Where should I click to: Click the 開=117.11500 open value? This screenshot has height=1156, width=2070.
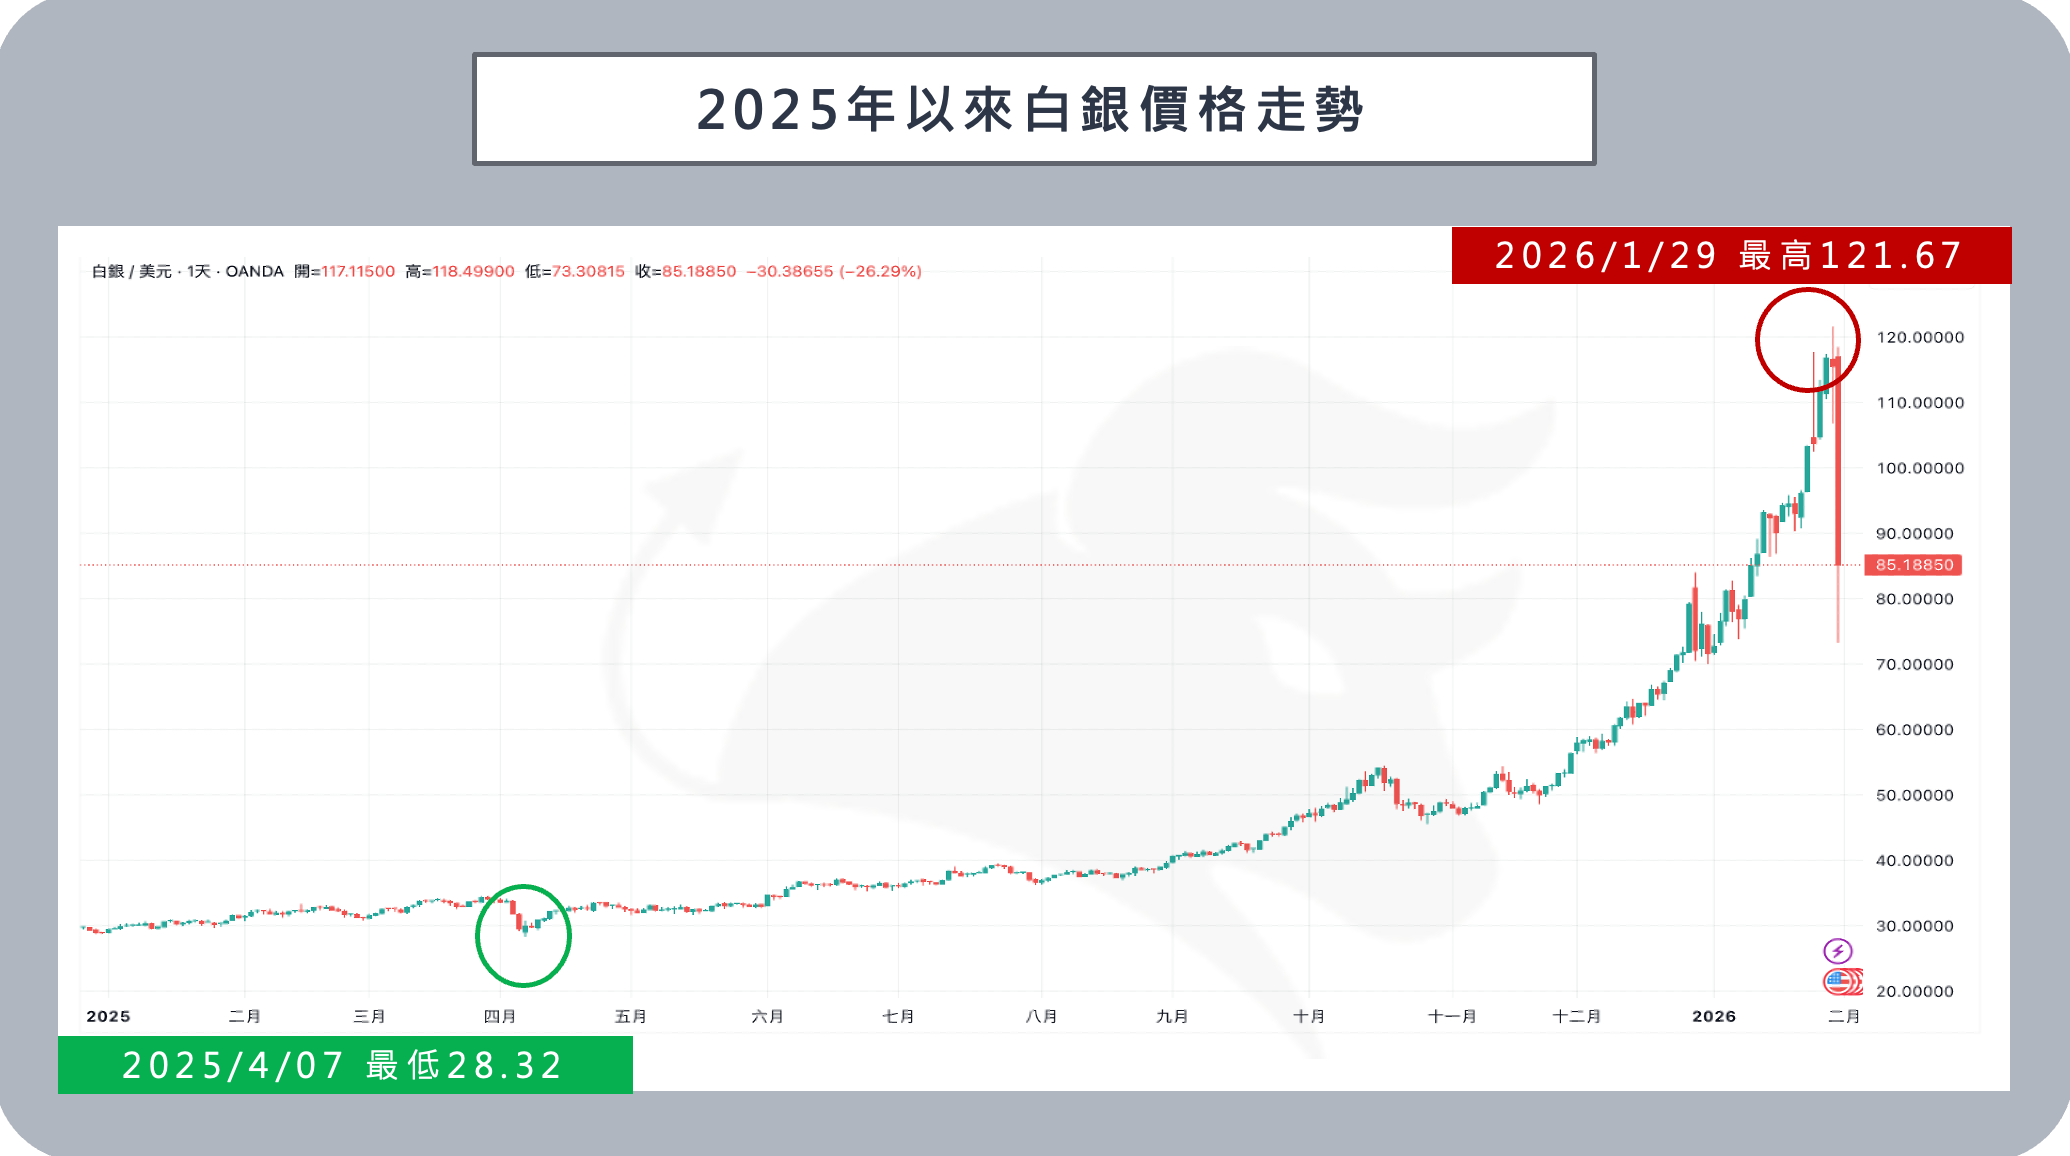345,271
